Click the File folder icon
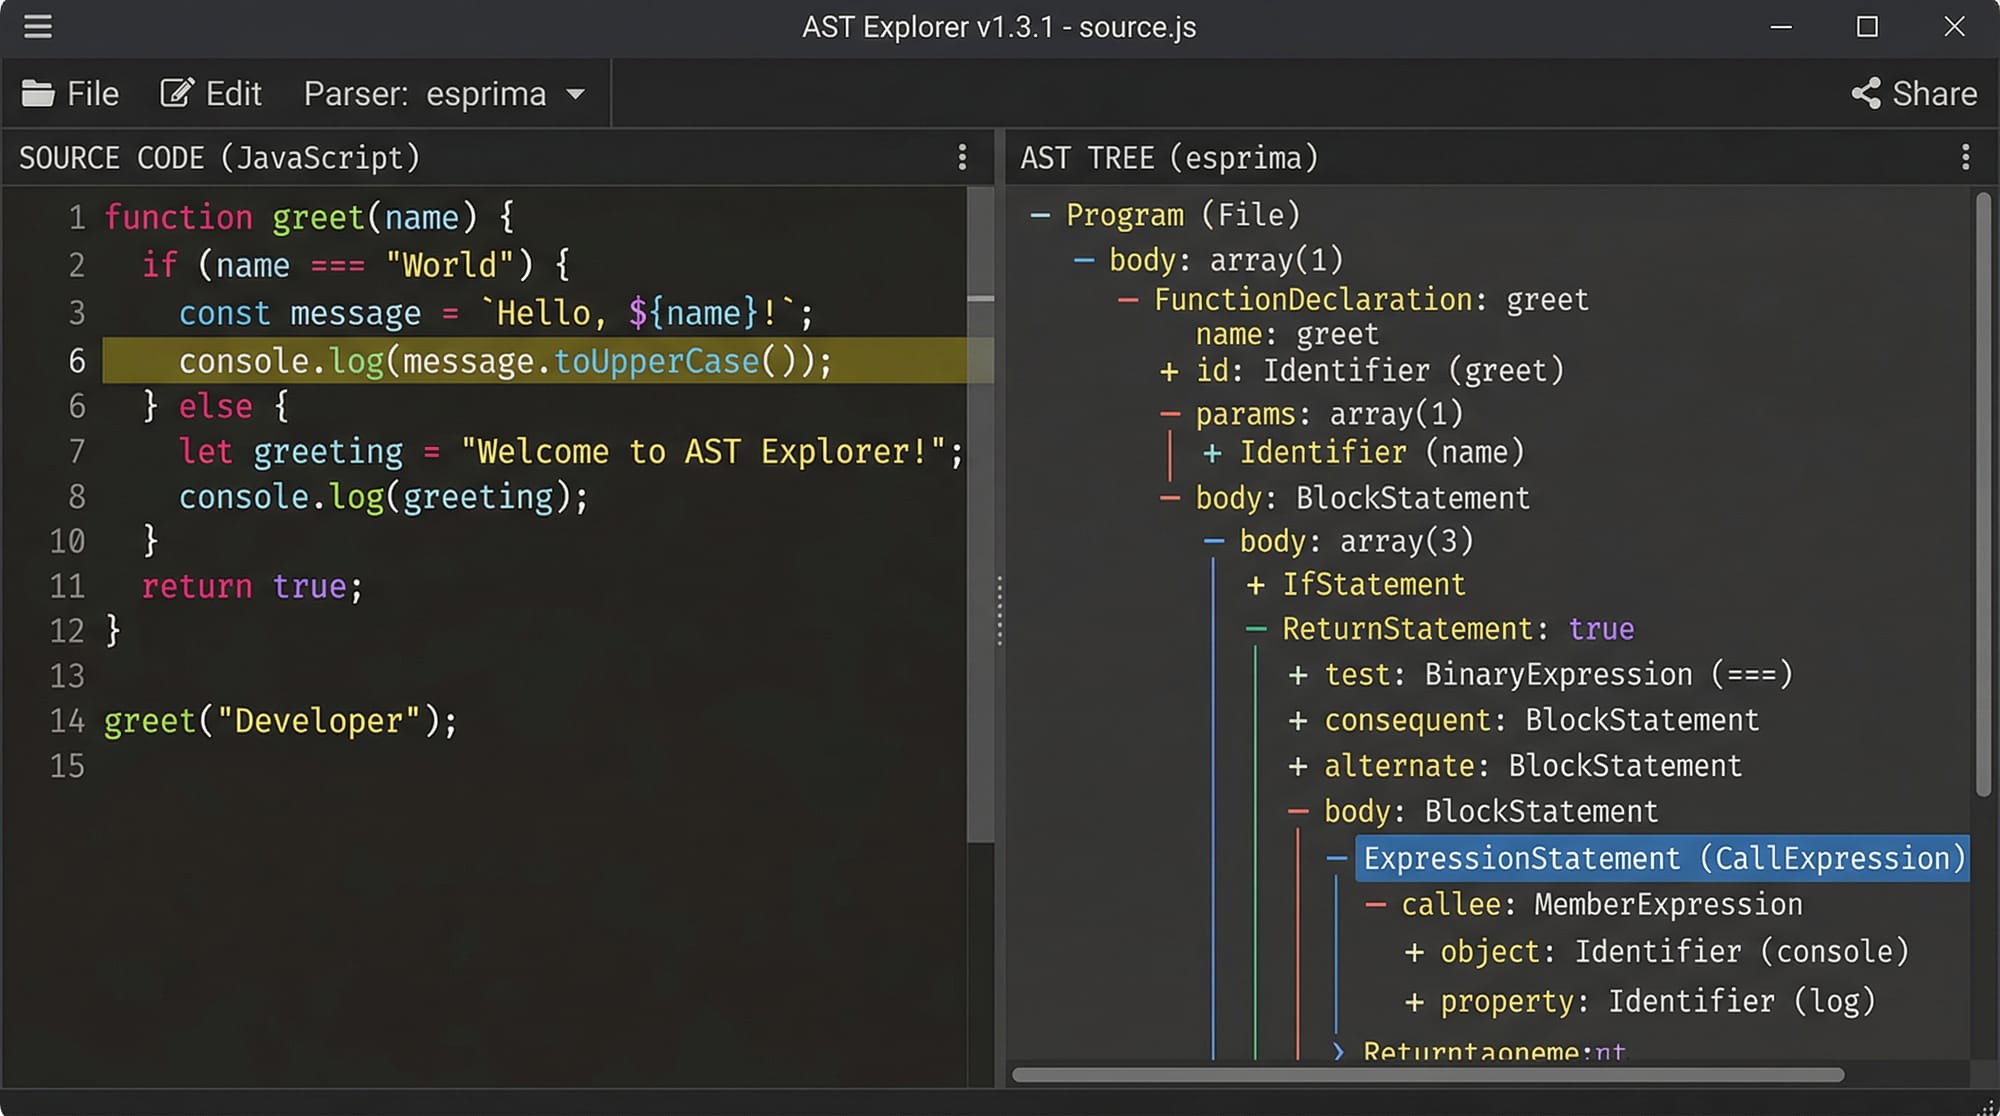The width and height of the screenshot is (2000, 1116). 38,93
